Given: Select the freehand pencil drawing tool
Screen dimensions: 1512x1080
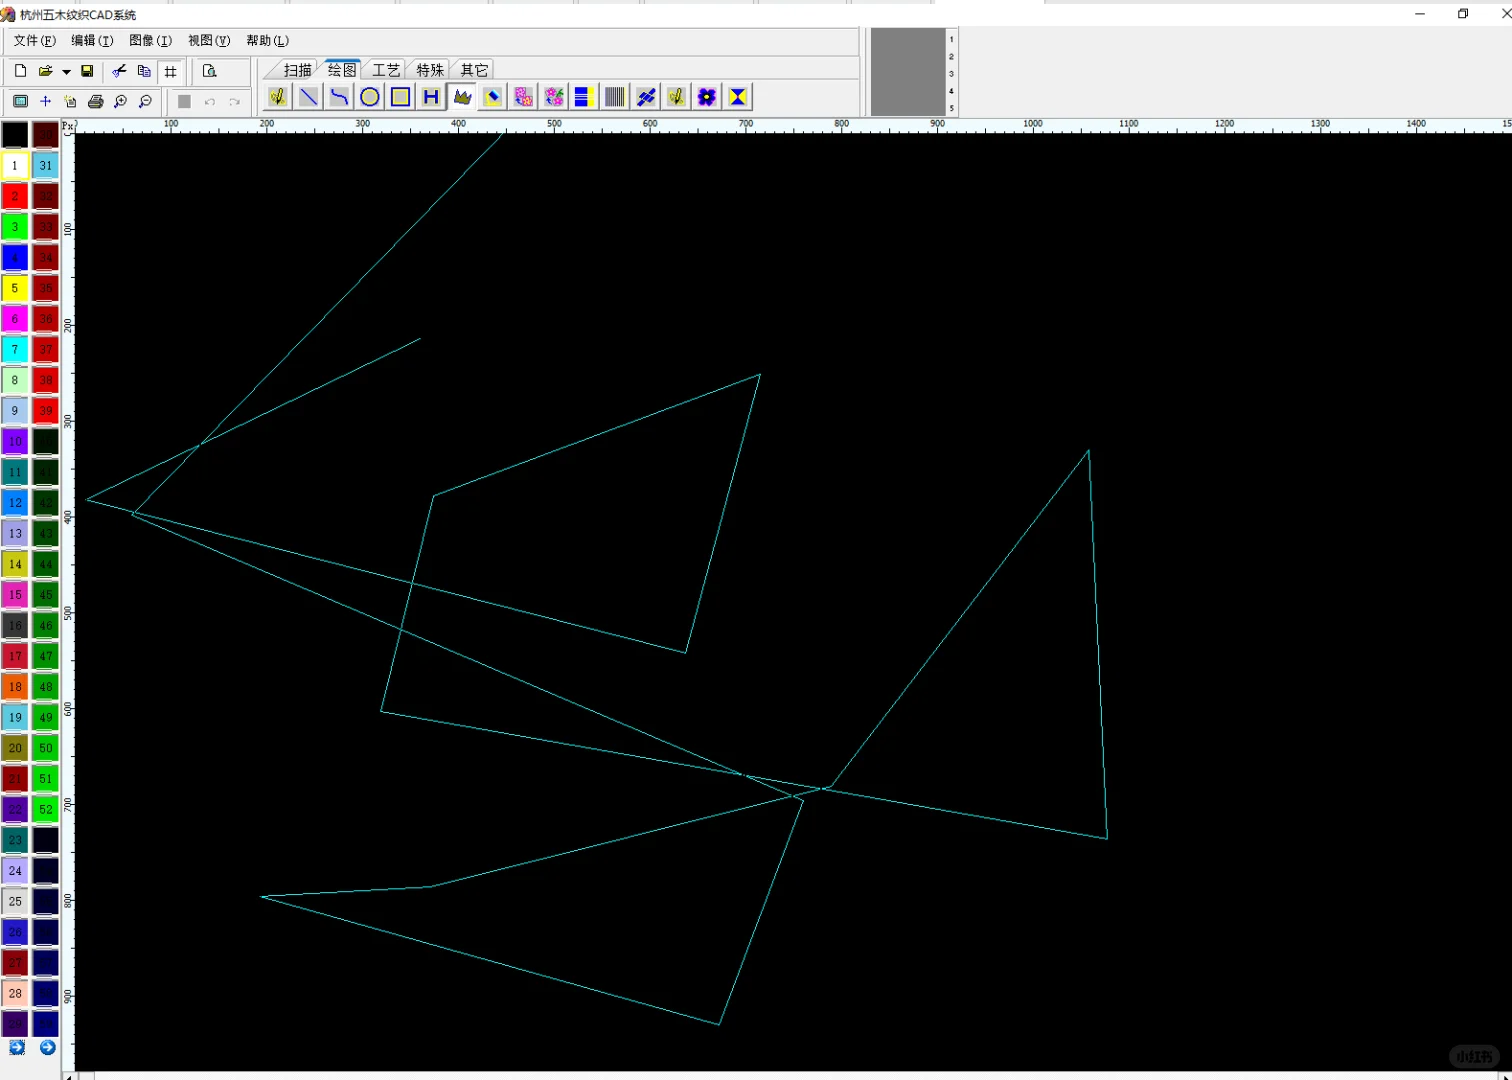Looking at the screenshot, I should [277, 97].
